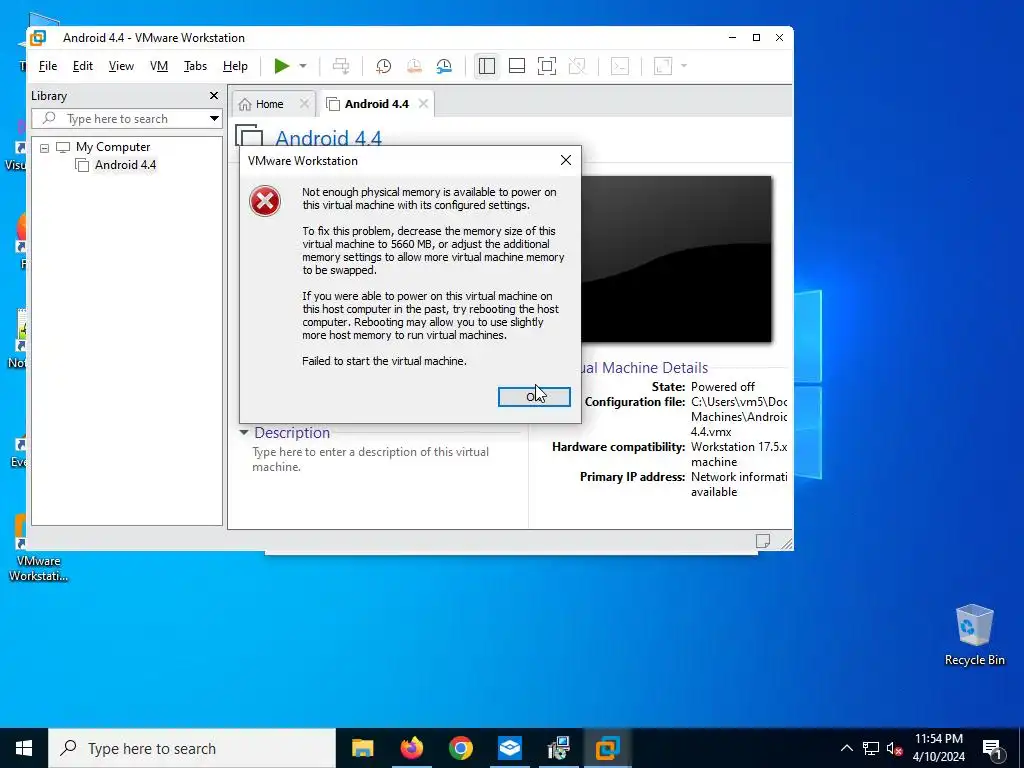This screenshot has width=1024, height=768.
Task: Close the Library panel
Action: pos(214,95)
